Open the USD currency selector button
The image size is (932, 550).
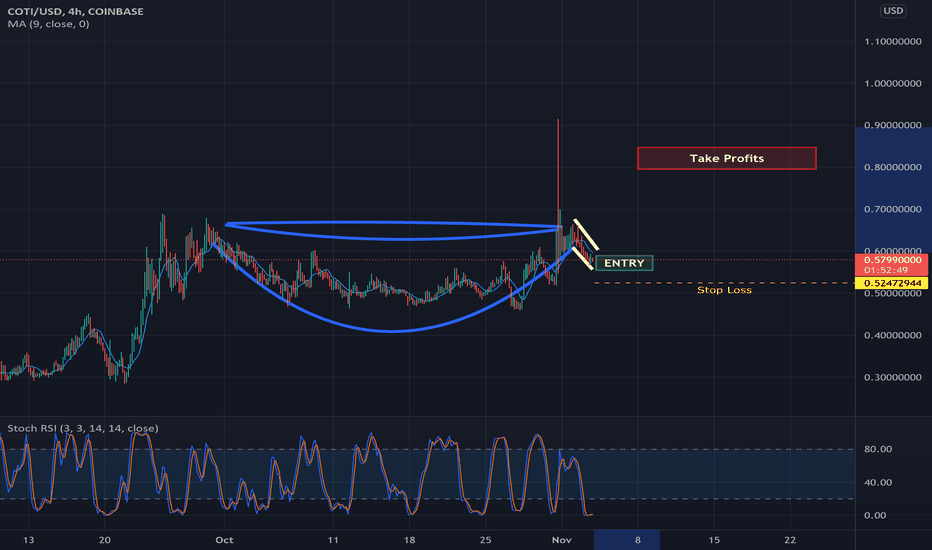[893, 11]
